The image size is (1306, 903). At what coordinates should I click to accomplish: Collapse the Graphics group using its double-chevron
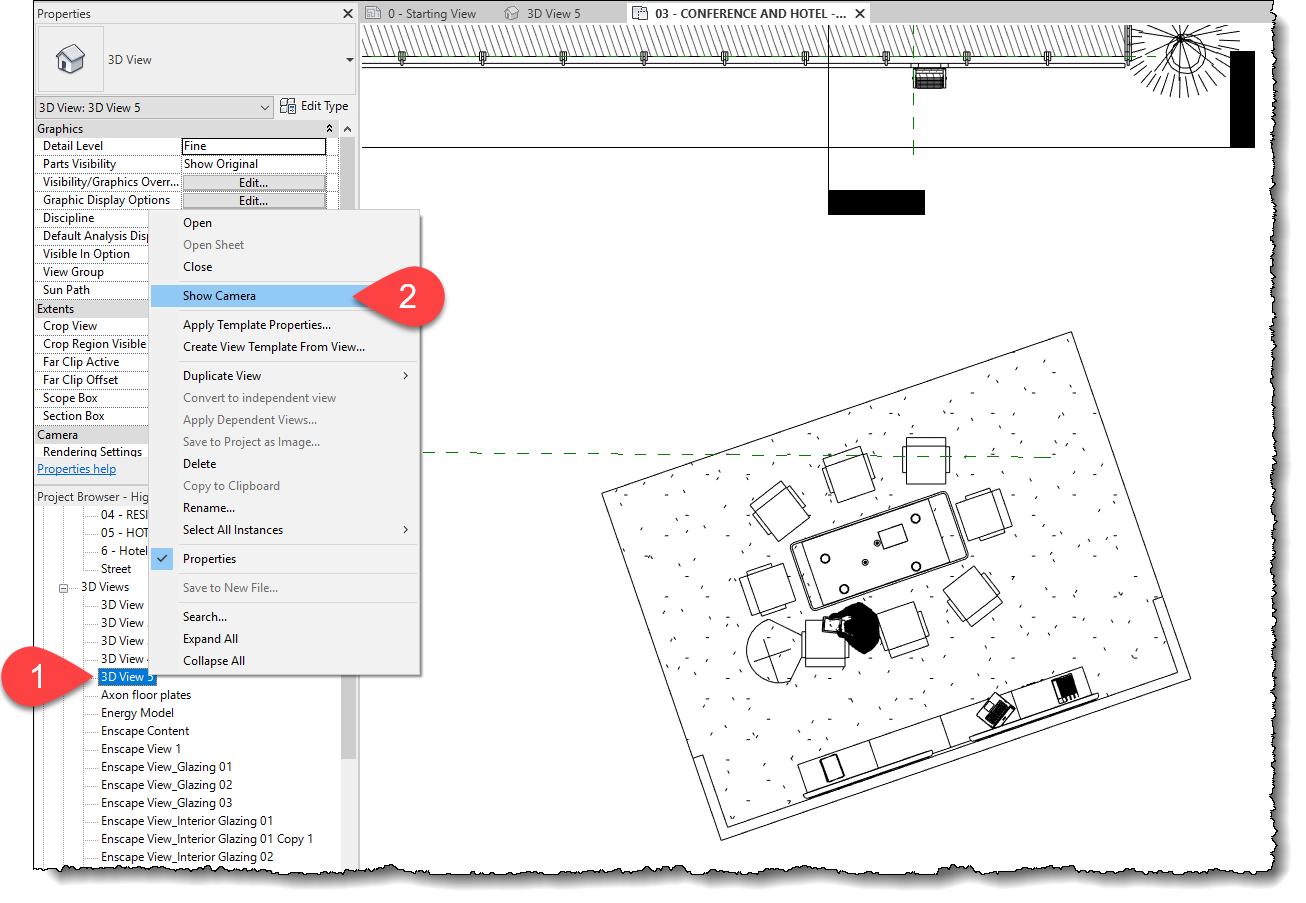click(329, 128)
